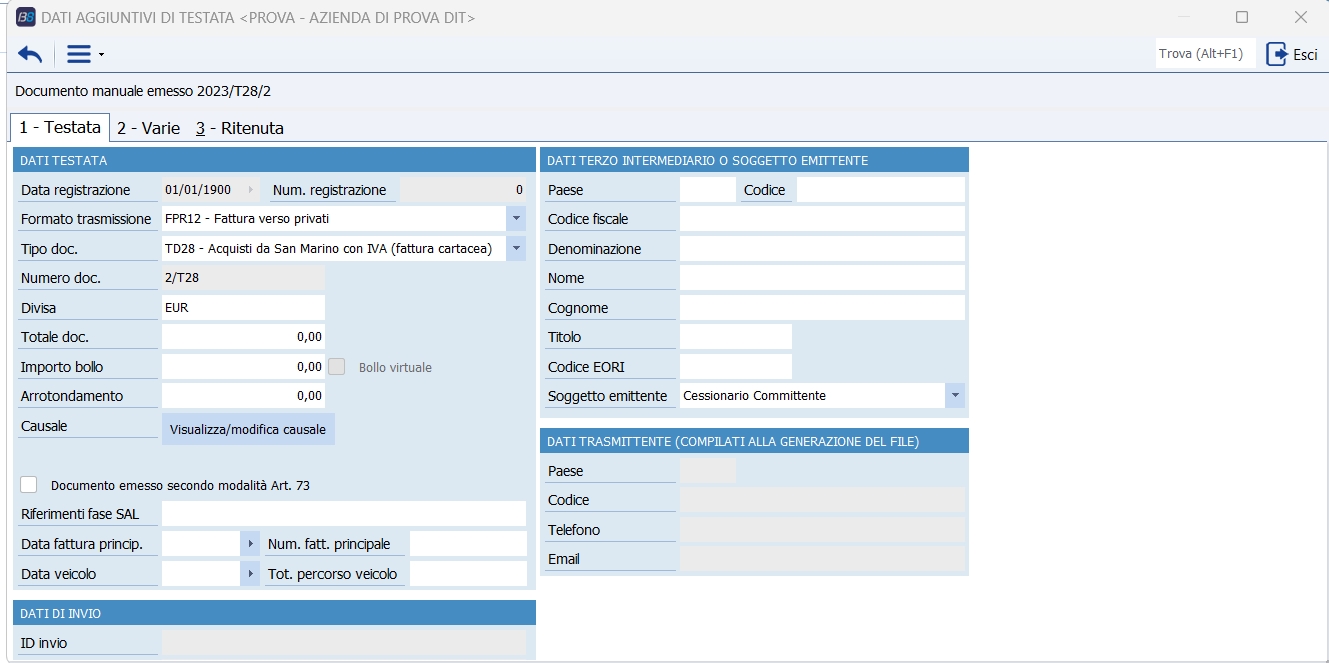The height and width of the screenshot is (663, 1329).
Task: Close the window with the X button
Action: click(1301, 17)
